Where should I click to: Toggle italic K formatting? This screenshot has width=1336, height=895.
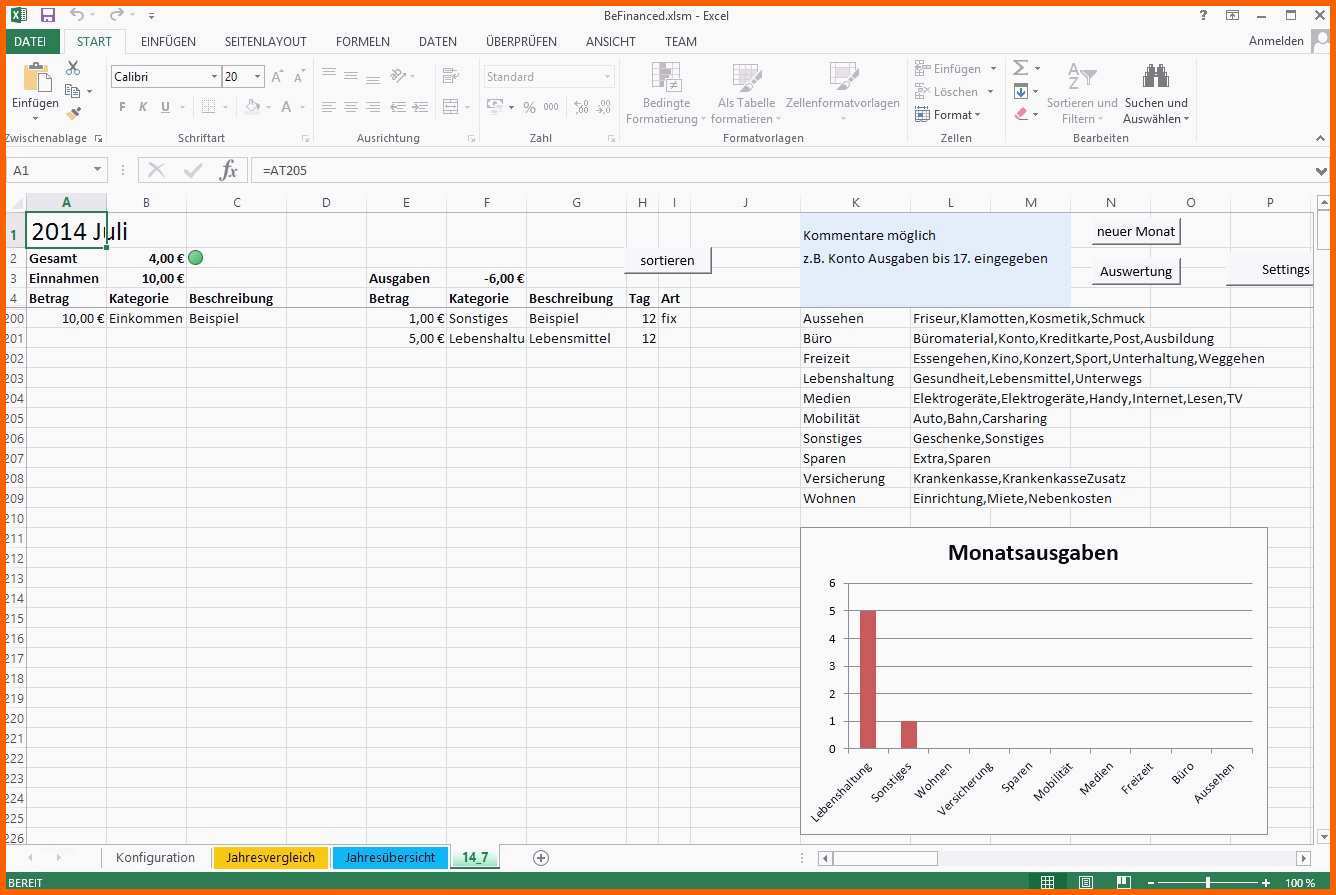pos(143,107)
